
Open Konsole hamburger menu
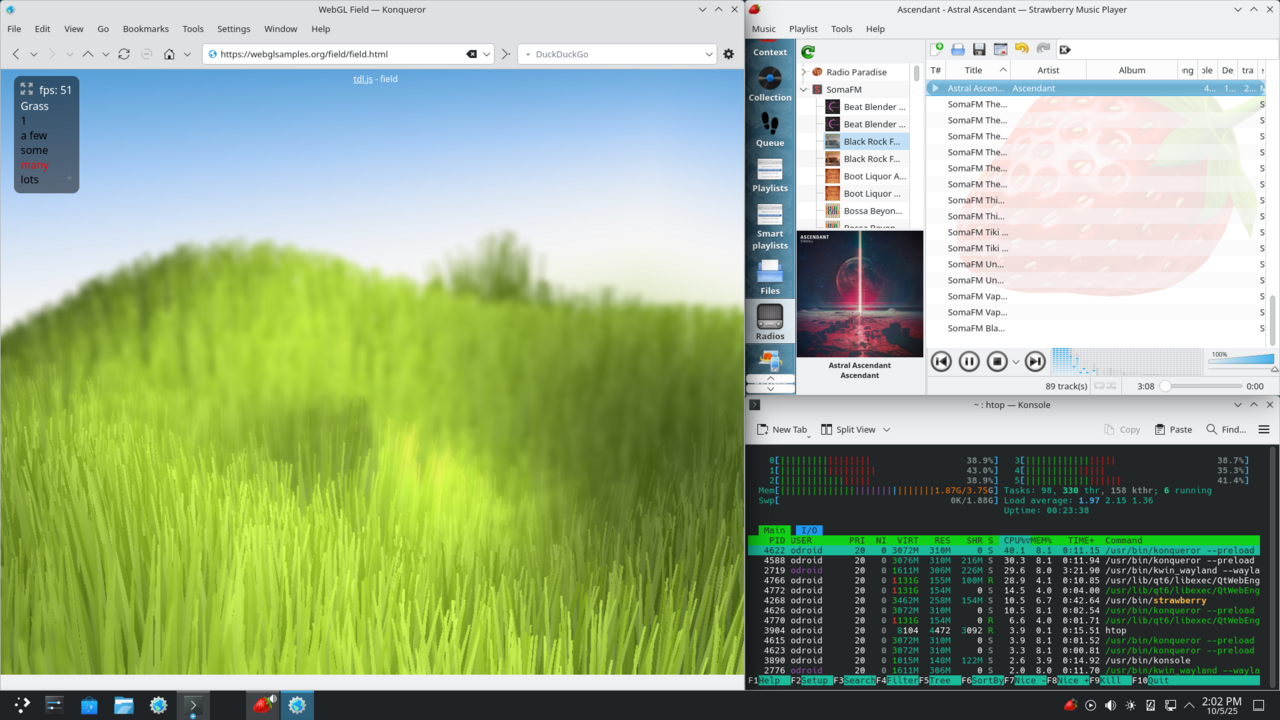tap(1263, 429)
